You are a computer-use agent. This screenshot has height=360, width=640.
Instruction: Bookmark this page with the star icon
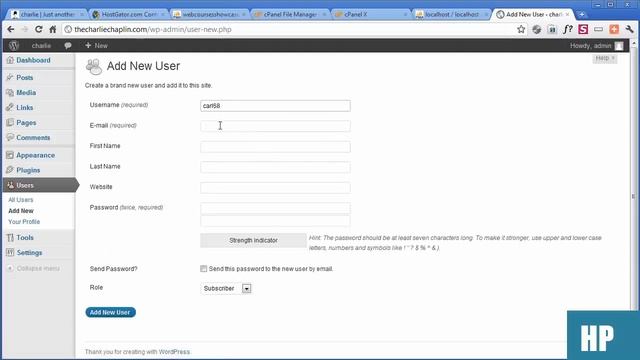[521, 29]
